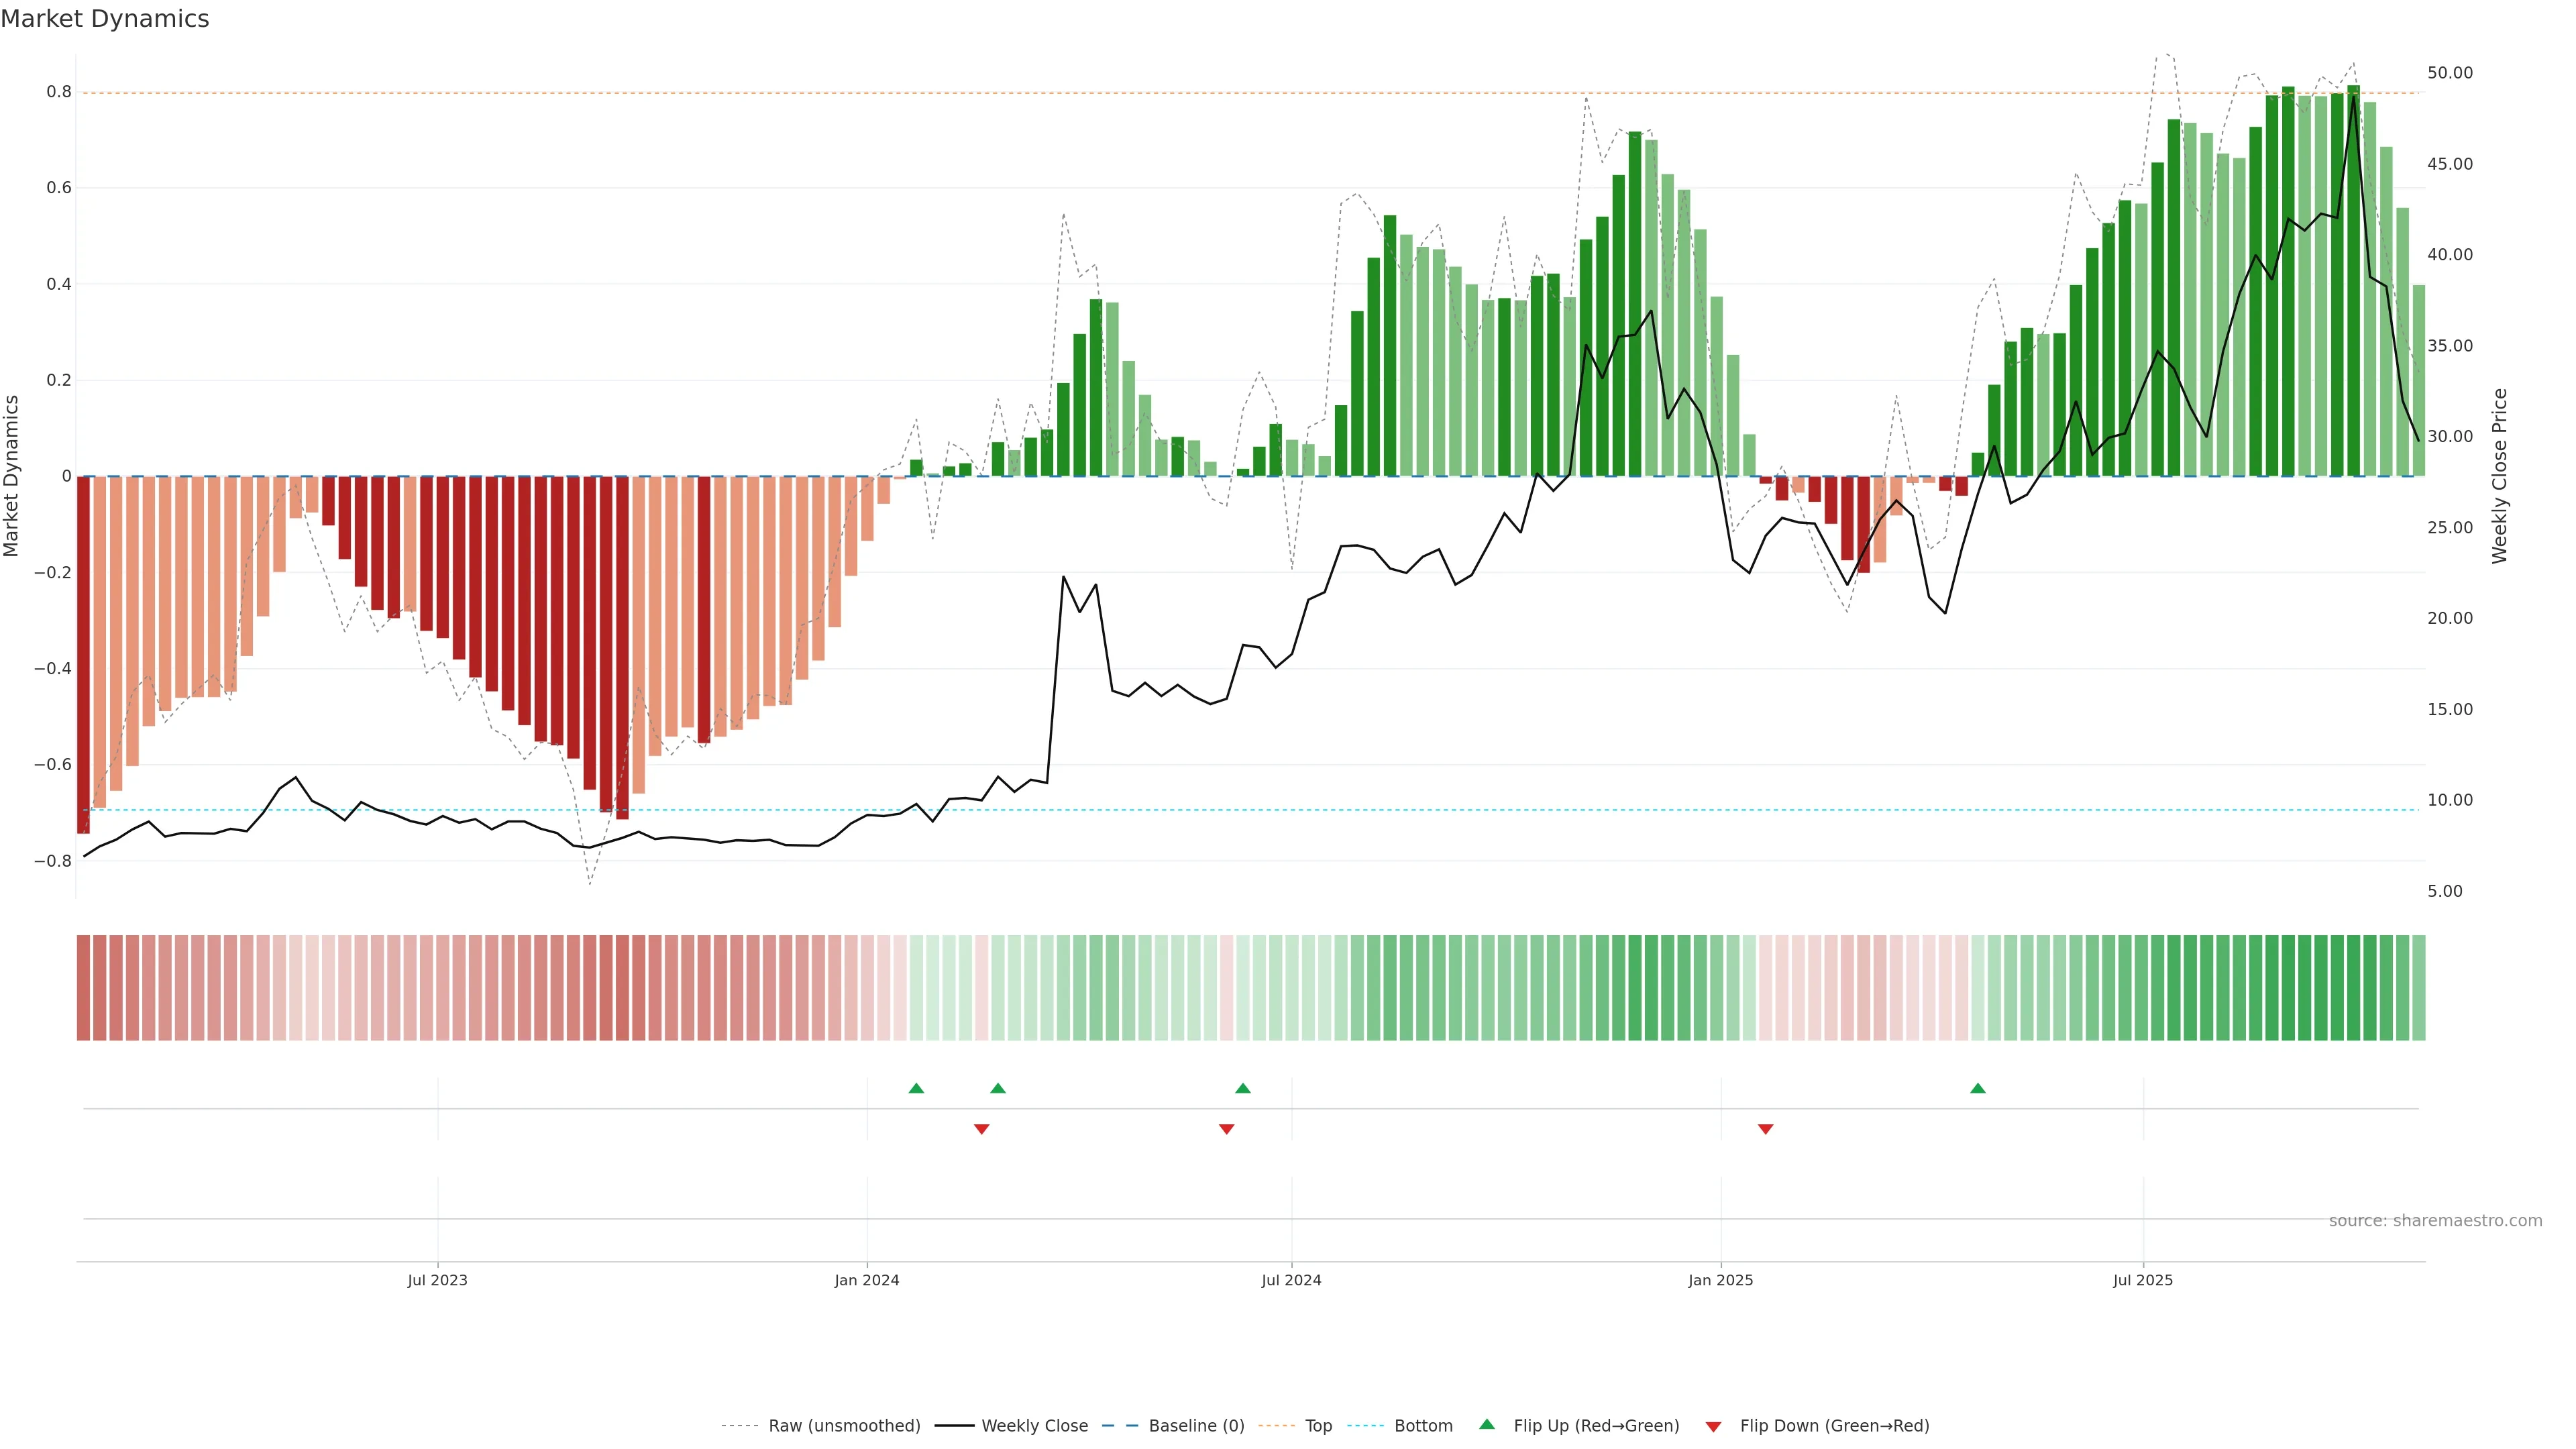Click the Jul 2024 x-axis label
This screenshot has height=1449, width=2576.
pos(1290,1280)
